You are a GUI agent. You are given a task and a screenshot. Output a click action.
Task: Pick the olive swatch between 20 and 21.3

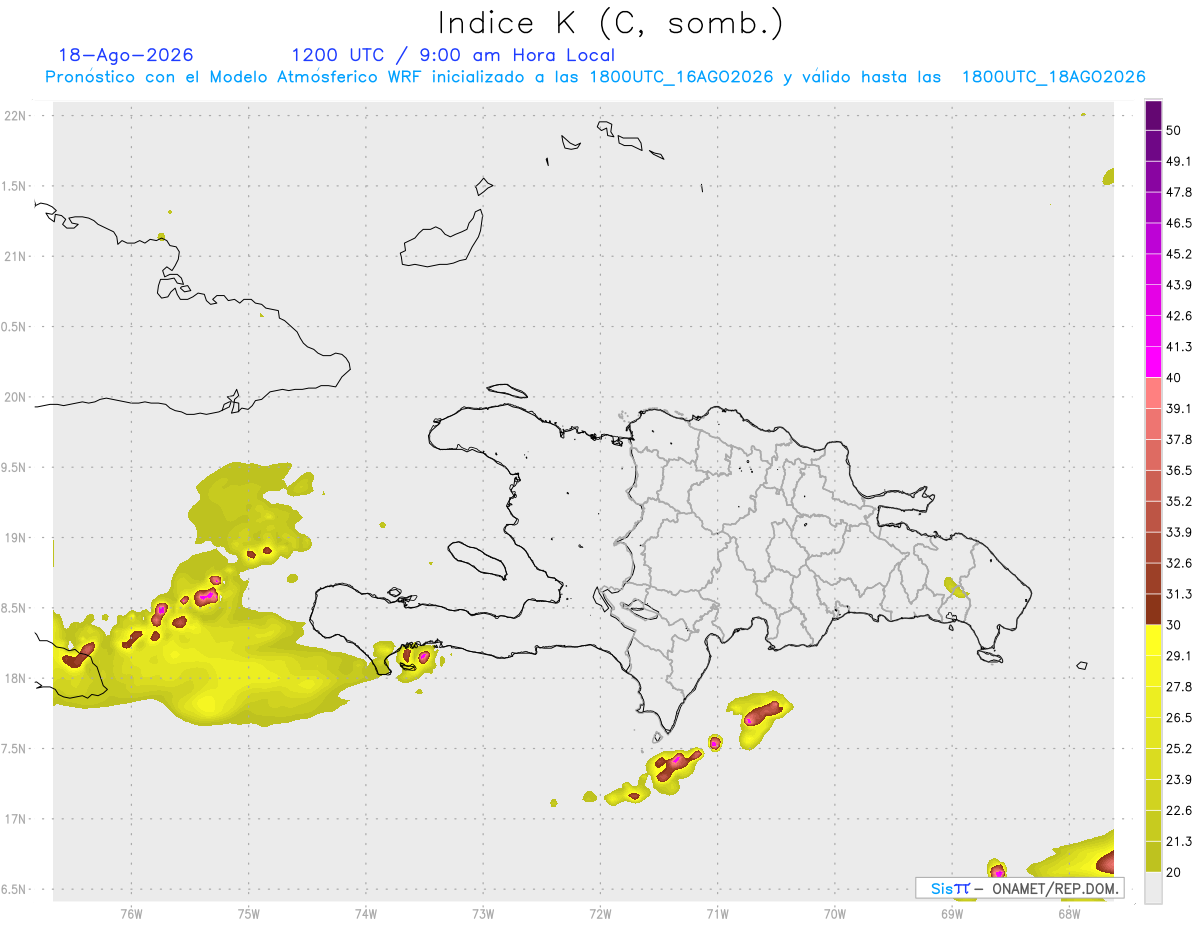pyautogui.click(x=1153, y=856)
